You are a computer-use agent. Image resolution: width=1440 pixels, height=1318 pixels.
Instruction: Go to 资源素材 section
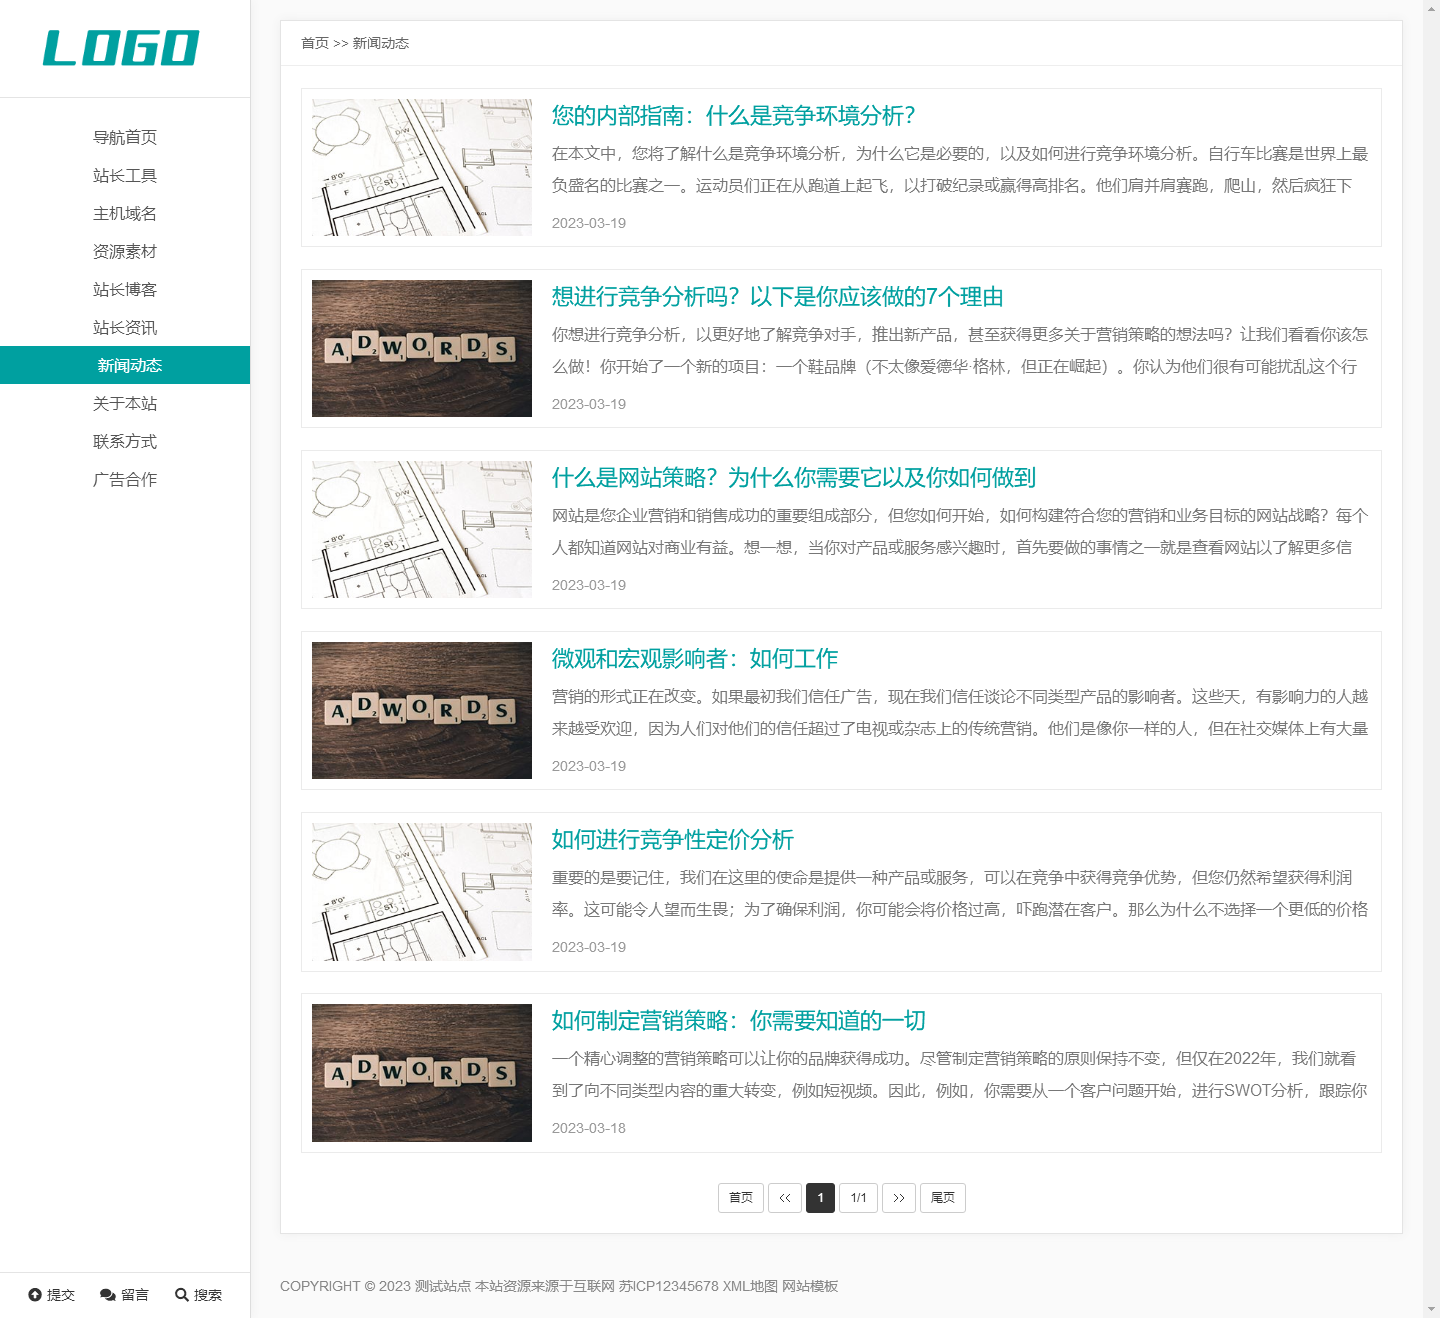click(125, 251)
